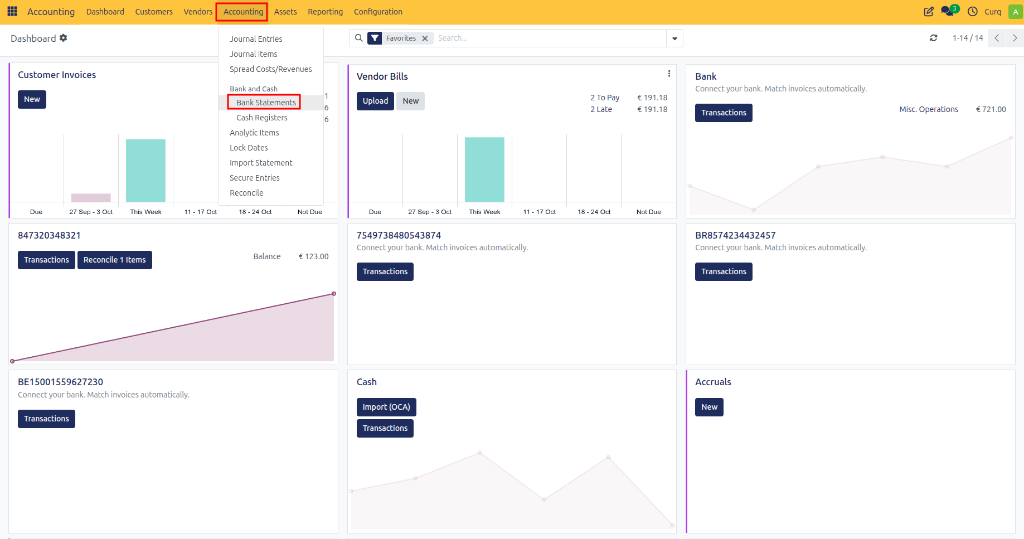Click This Week bar in Vendor Bills chart
The image size is (1024, 539).
(x=485, y=170)
